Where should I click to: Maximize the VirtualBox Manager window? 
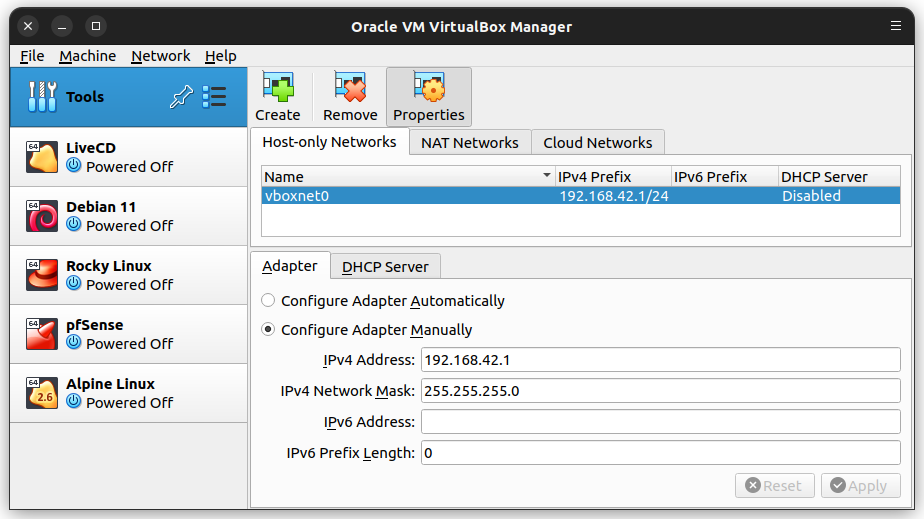tap(95, 26)
